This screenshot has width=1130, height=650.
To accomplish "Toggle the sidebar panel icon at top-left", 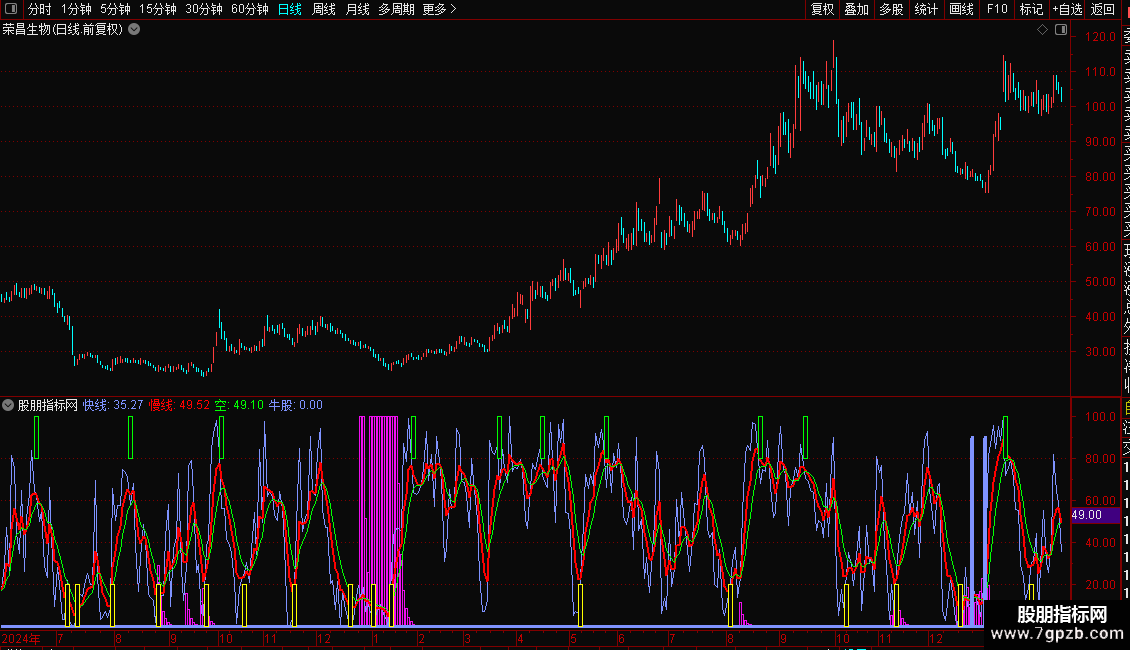I will point(11,9).
